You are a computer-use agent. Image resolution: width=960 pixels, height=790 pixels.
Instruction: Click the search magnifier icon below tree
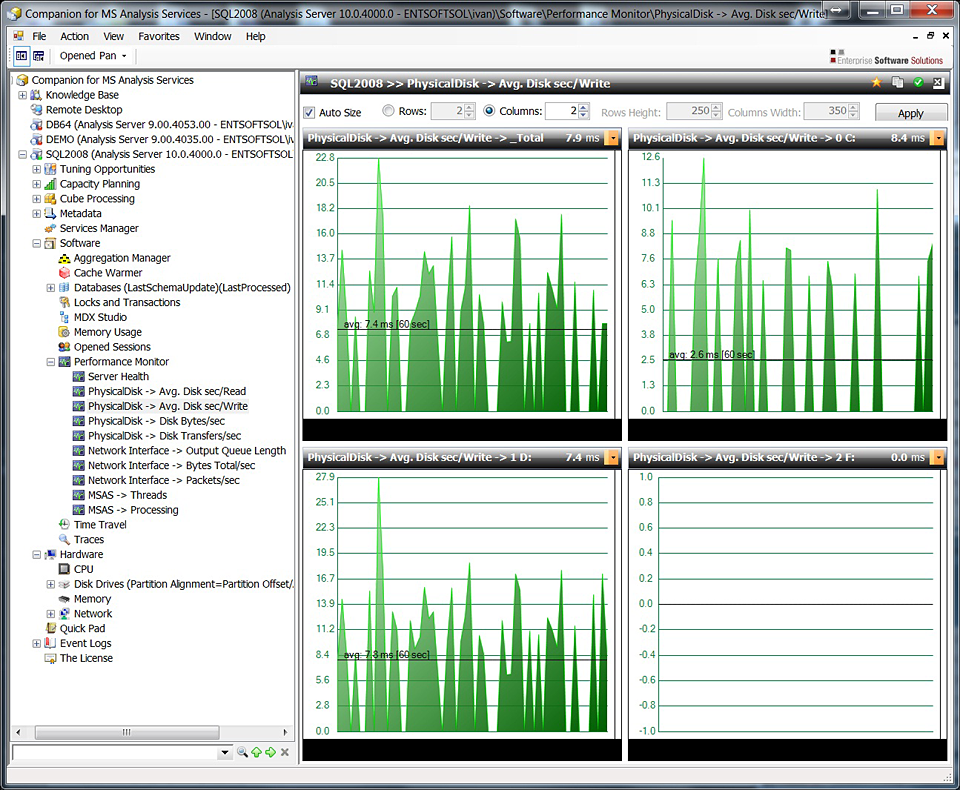[x=242, y=752]
